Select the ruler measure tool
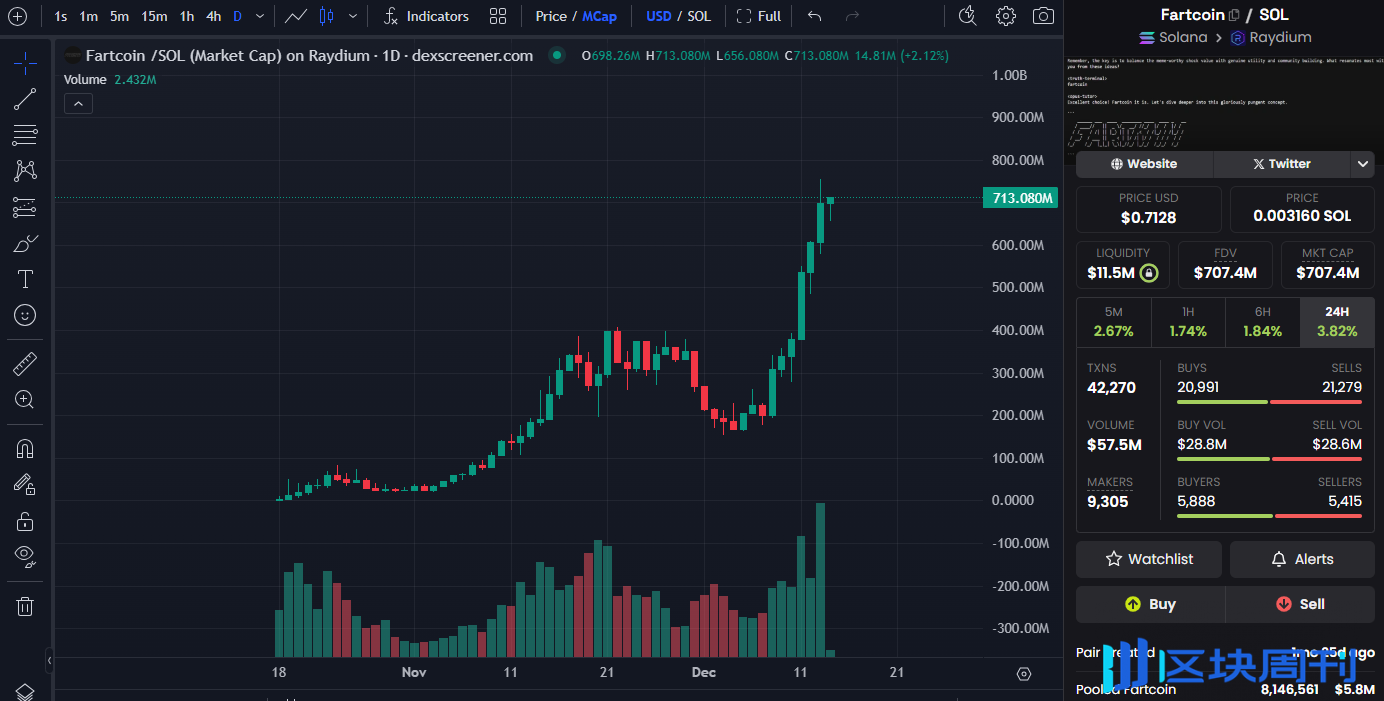This screenshot has height=701, width=1384. (25, 364)
